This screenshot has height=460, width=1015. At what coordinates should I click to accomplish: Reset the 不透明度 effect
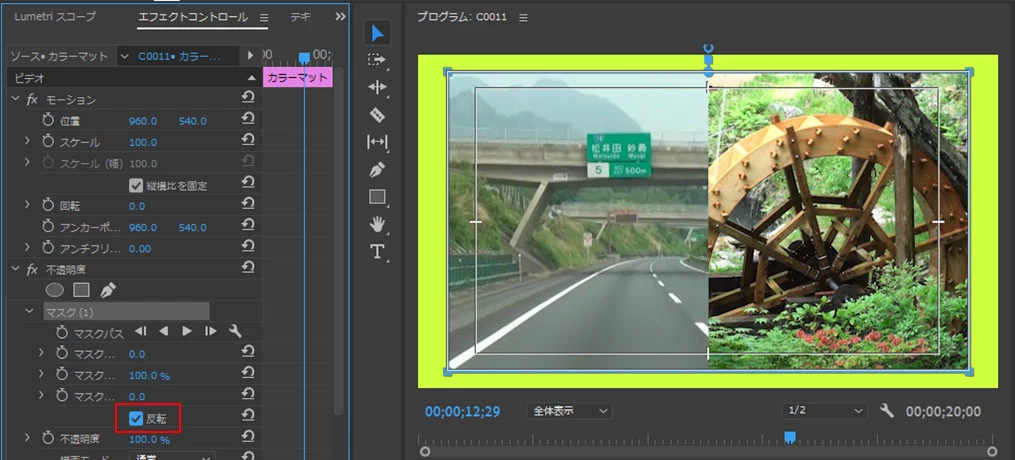(x=248, y=268)
